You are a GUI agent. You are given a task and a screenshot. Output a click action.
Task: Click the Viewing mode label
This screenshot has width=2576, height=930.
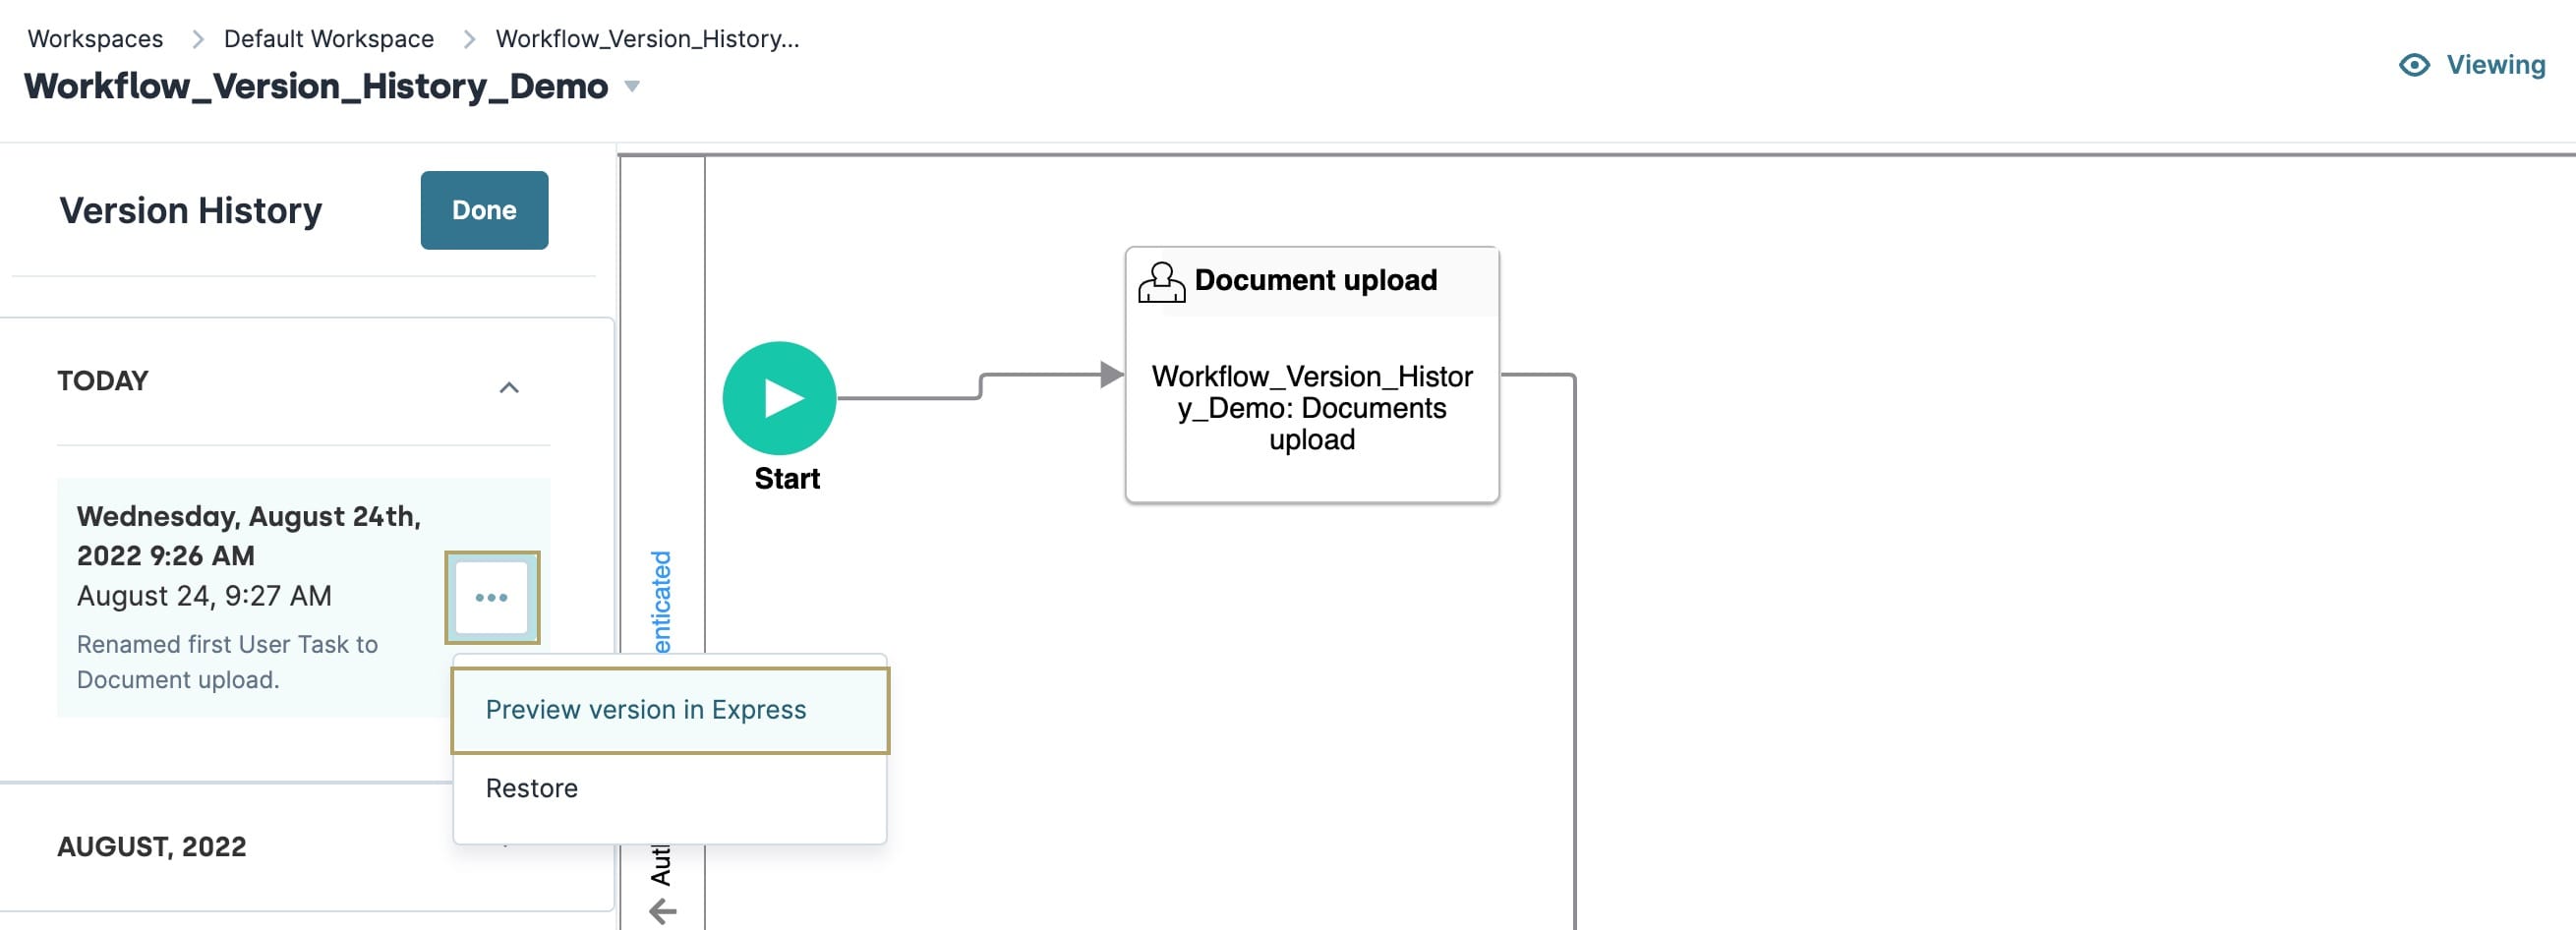(2496, 65)
